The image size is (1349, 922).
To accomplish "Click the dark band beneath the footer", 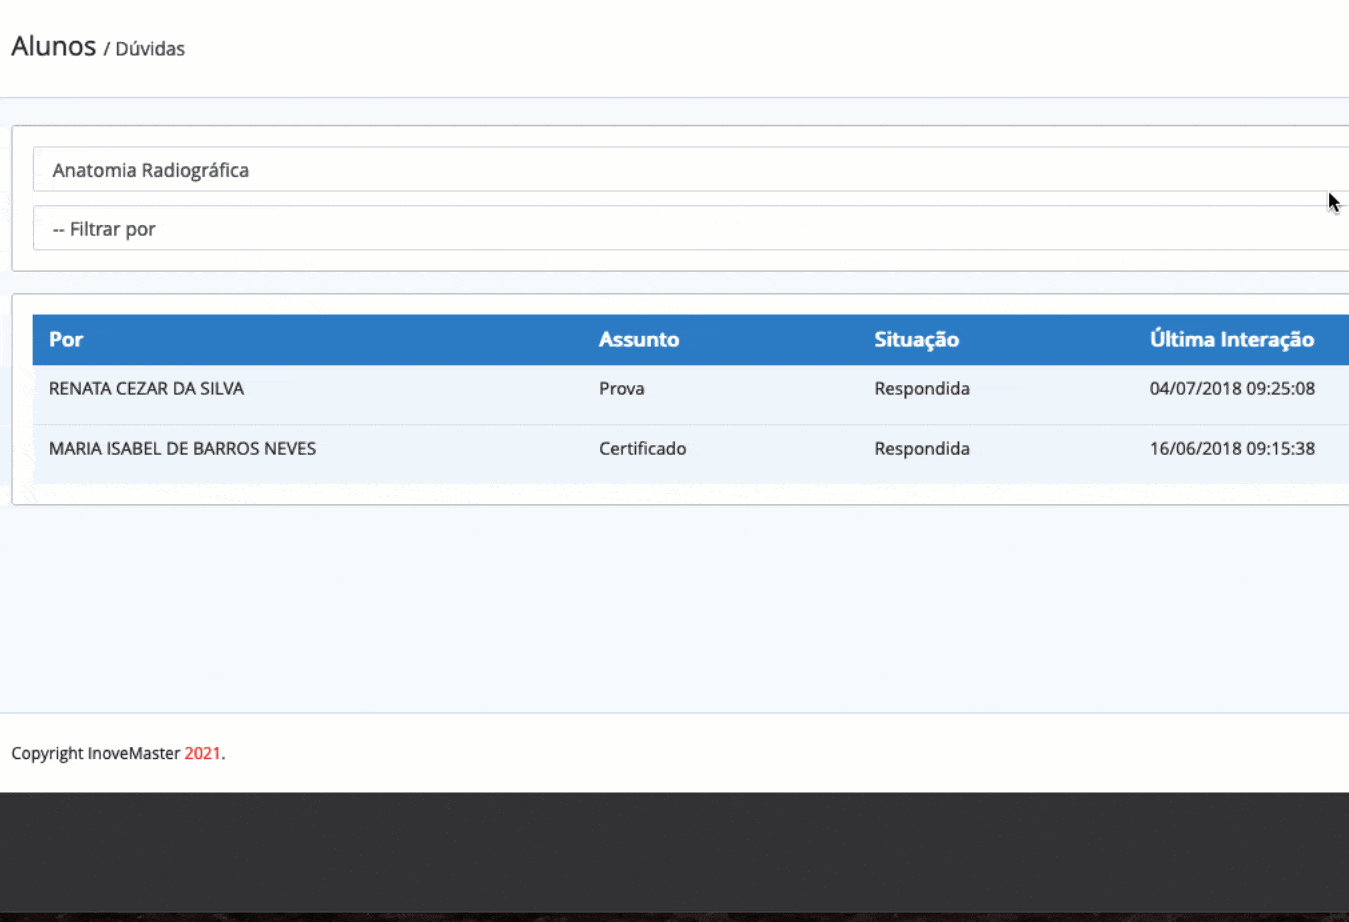I will tap(674, 850).
